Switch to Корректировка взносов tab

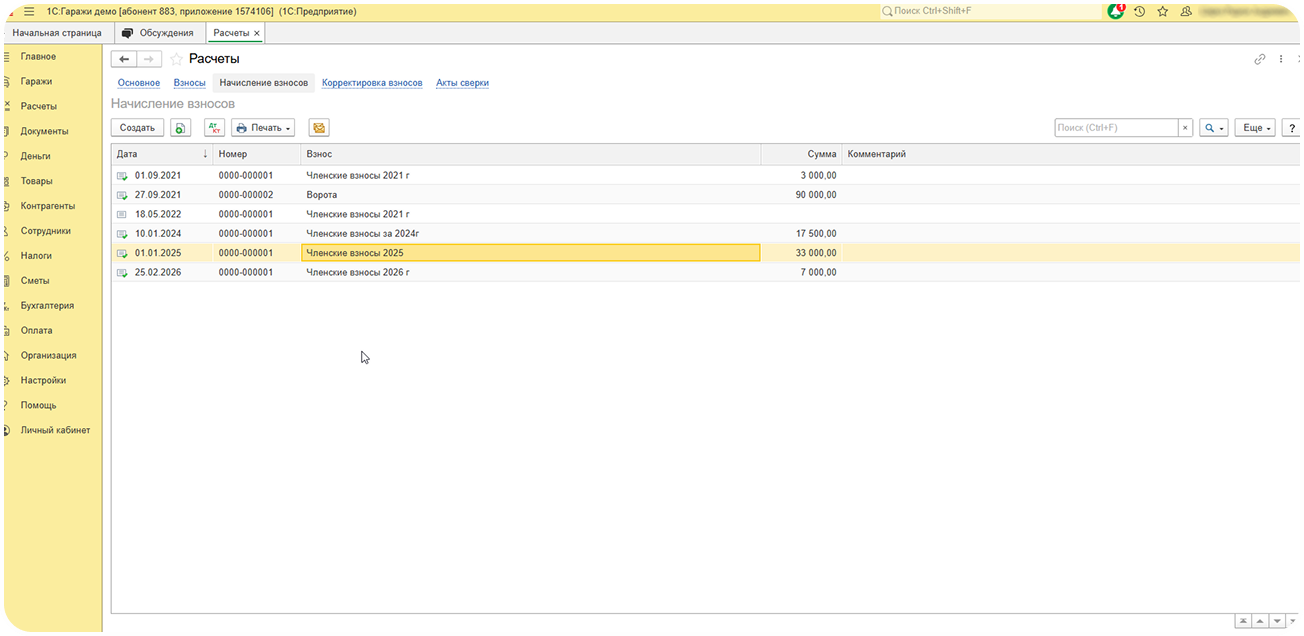click(x=372, y=83)
